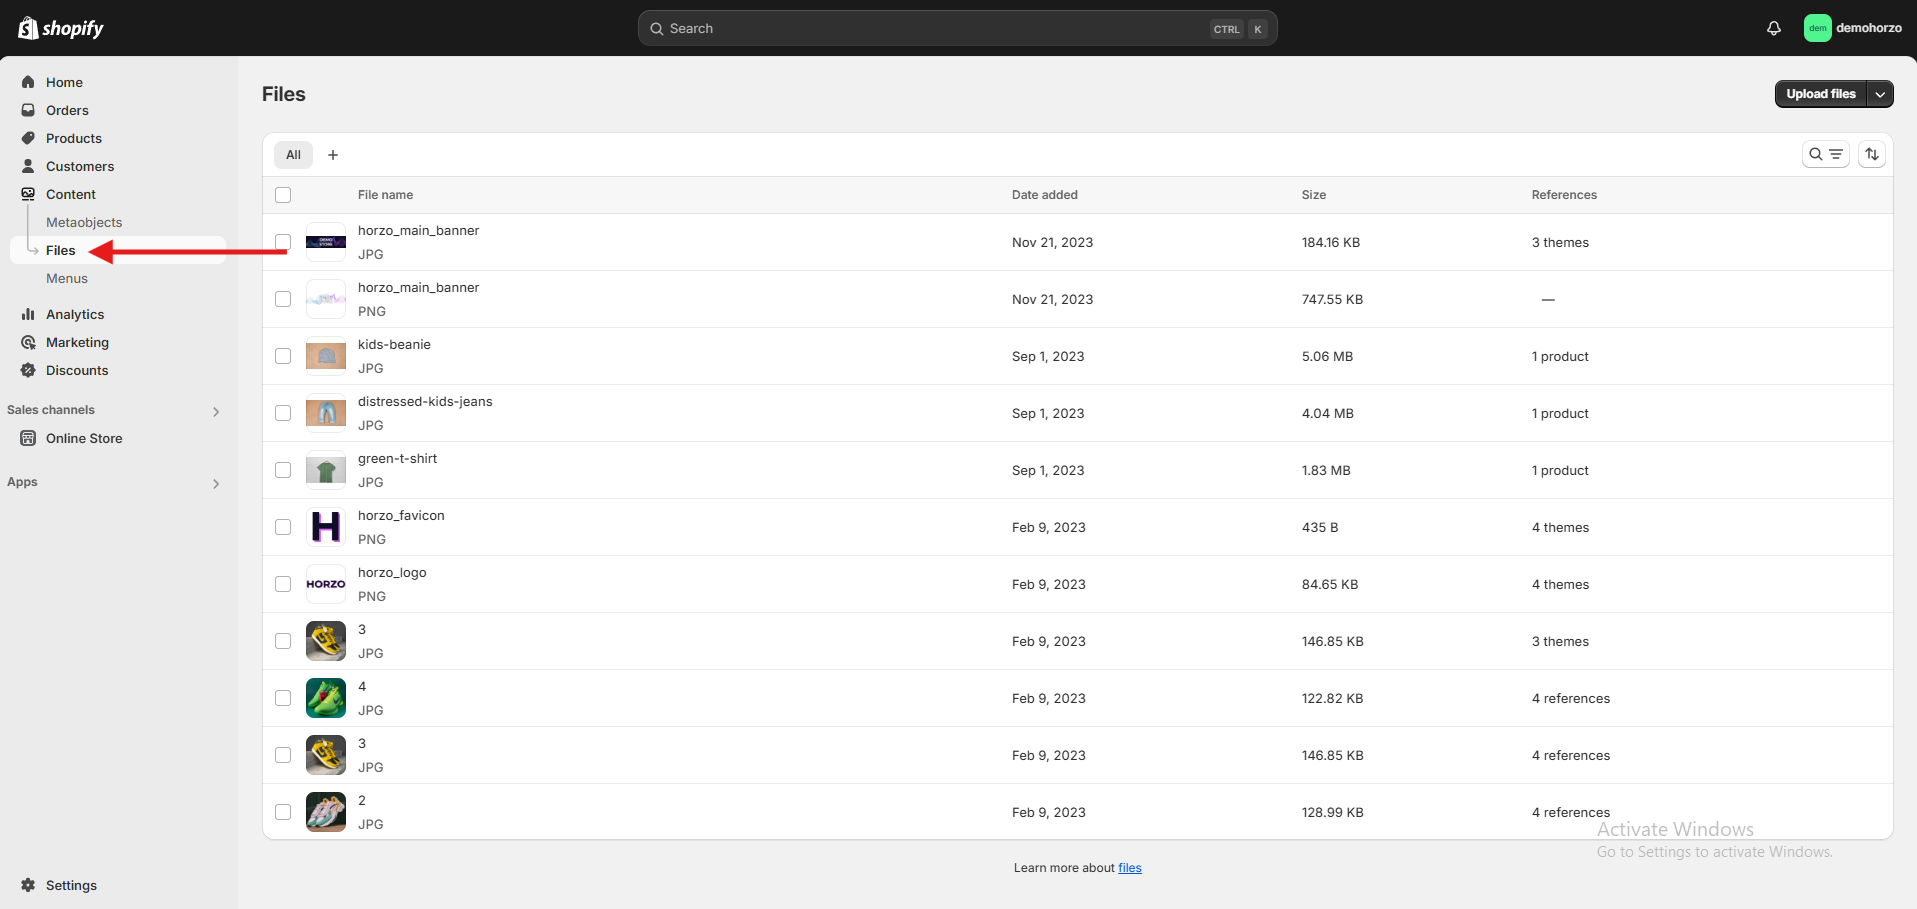This screenshot has width=1917, height=909.
Task: Open the green-t-shirt thumbnail
Action: [x=326, y=470]
